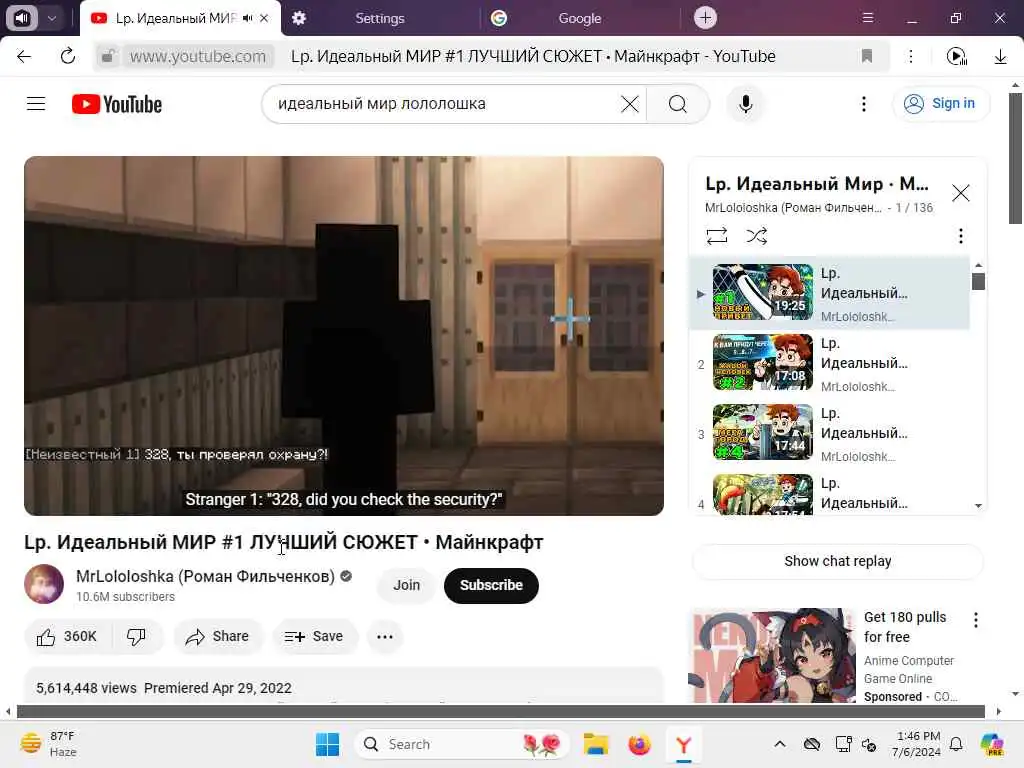This screenshot has width=1024, height=768.
Task: Switch to the Settings tab
Action: coord(379,18)
